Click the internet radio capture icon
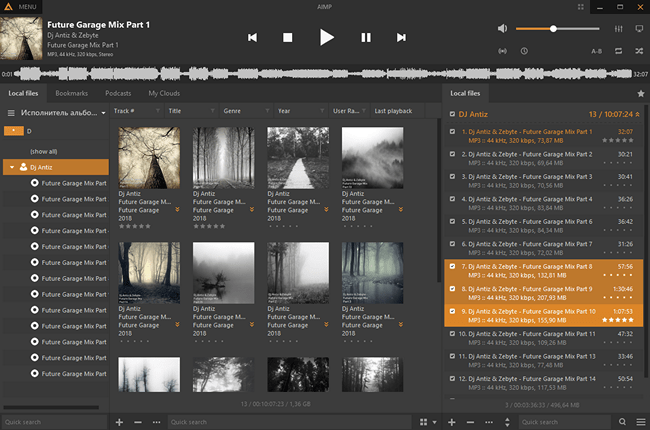The image size is (650, 430). coord(503,49)
